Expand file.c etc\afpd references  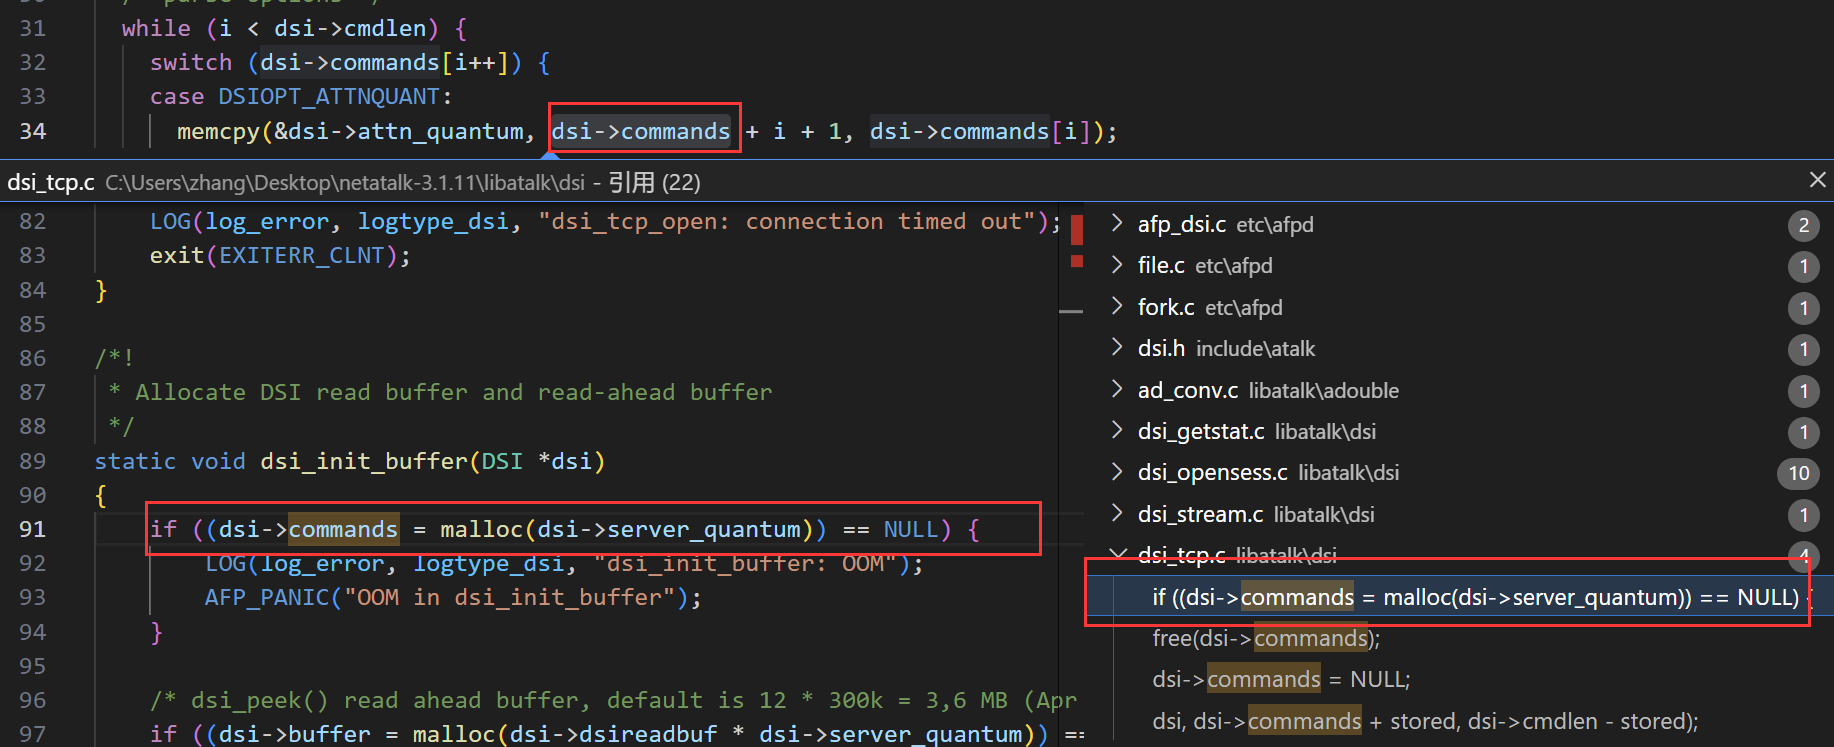point(1117,265)
